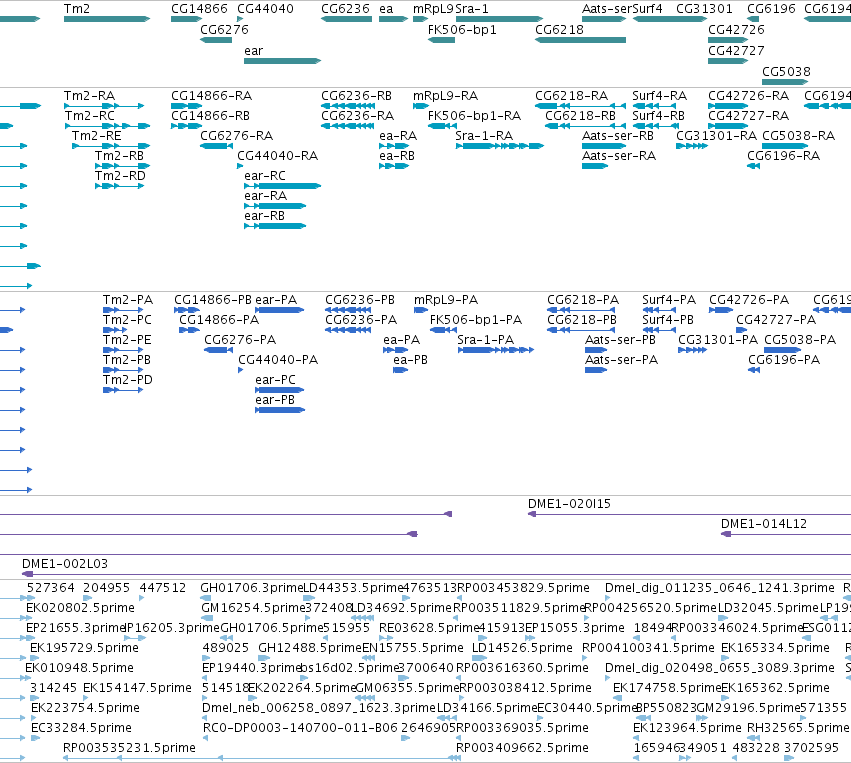This screenshot has height=763, width=851.
Task: Select the EK223754.5prime EST label
Action: (85, 708)
